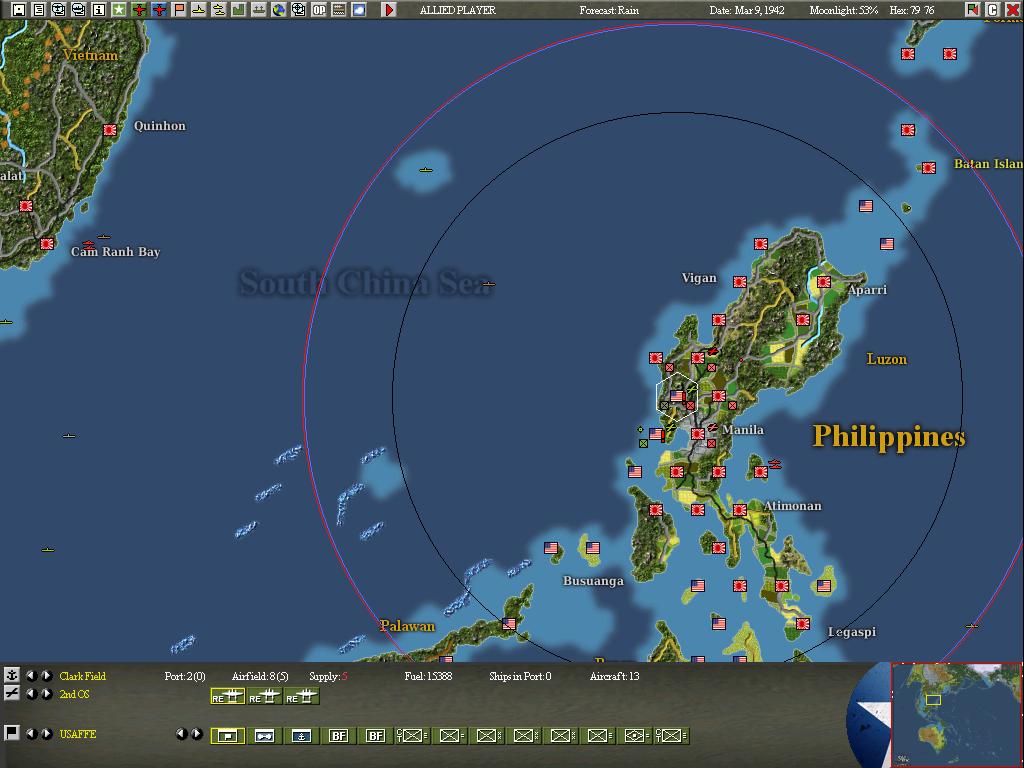Image resolution: width=1024 pixels, height=768 pixels.
Task: Click the Japanese base marker at Atimonan
Action: pos(739,509)
